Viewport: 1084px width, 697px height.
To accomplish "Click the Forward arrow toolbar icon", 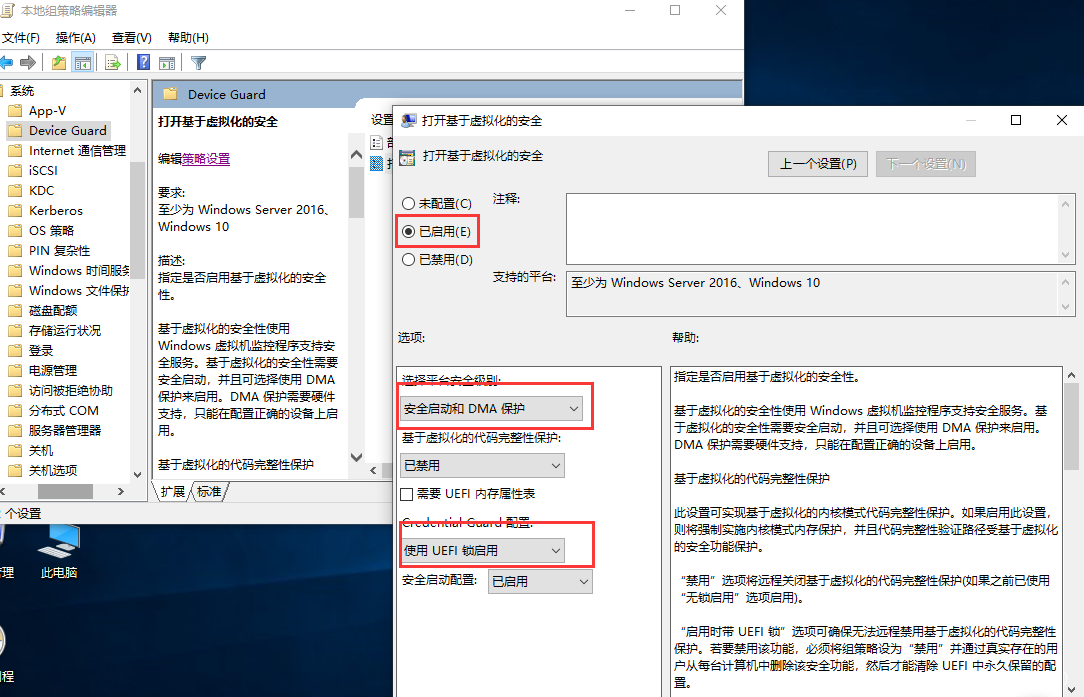I will click(28, 63).
